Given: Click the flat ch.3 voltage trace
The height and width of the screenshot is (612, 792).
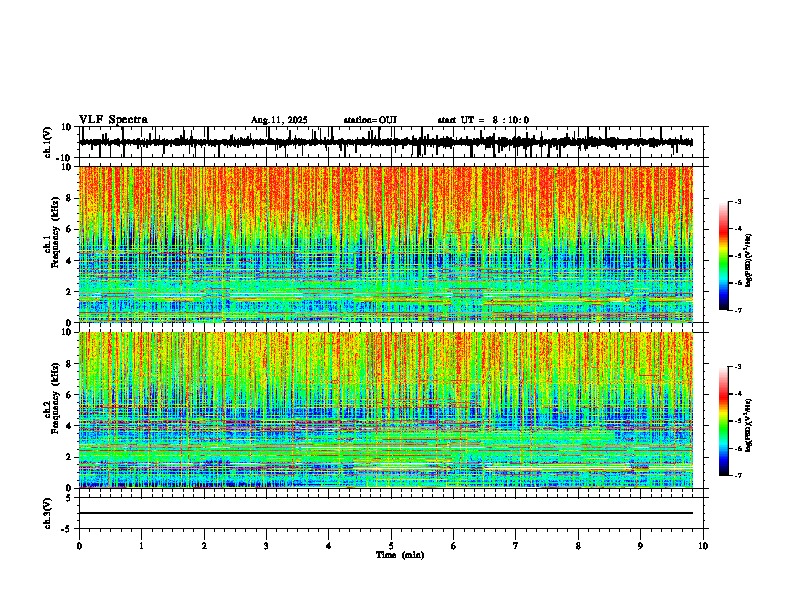Looking at the screenshot, I should click(386, 513).
